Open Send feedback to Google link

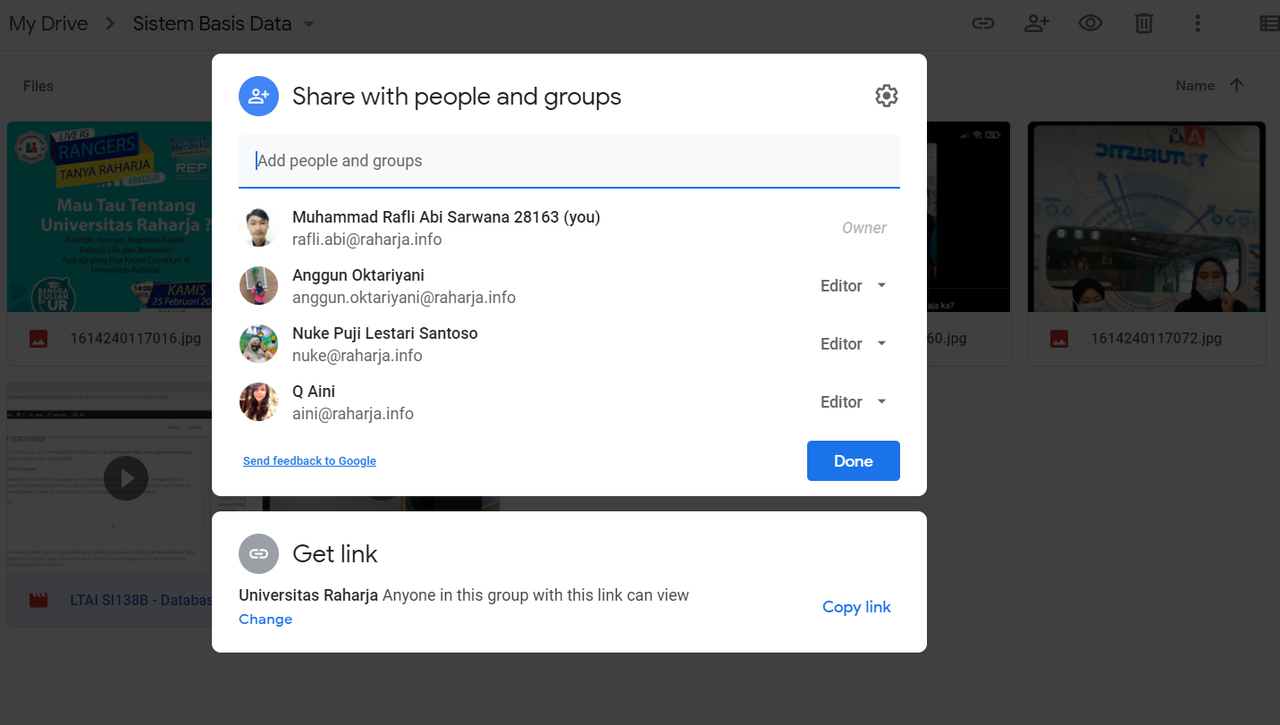click(309, 461)
